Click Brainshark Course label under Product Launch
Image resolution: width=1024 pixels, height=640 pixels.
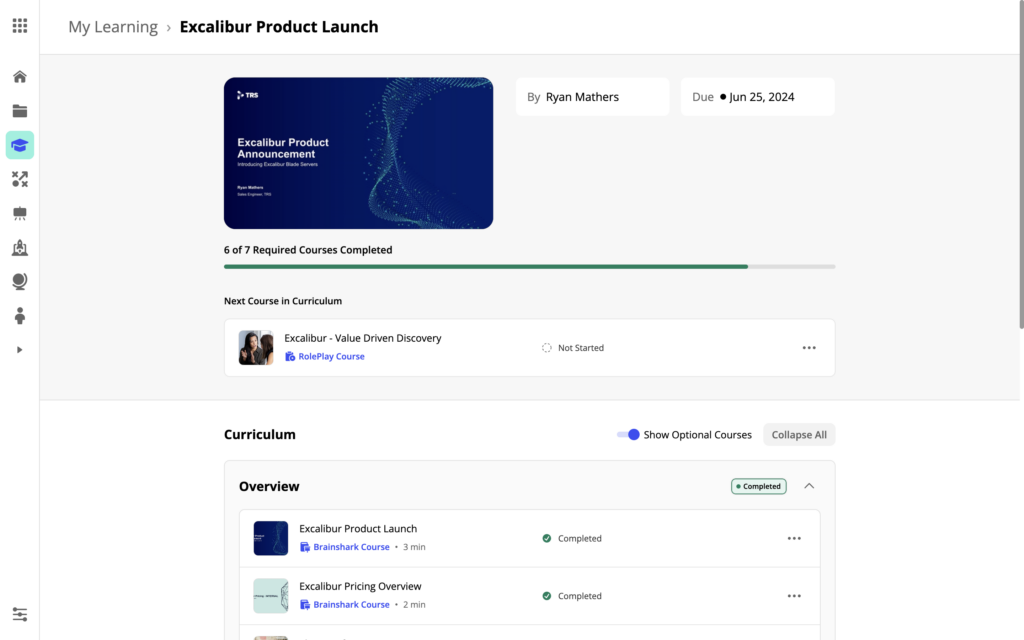pyautogui.click(x=351, y=547)
